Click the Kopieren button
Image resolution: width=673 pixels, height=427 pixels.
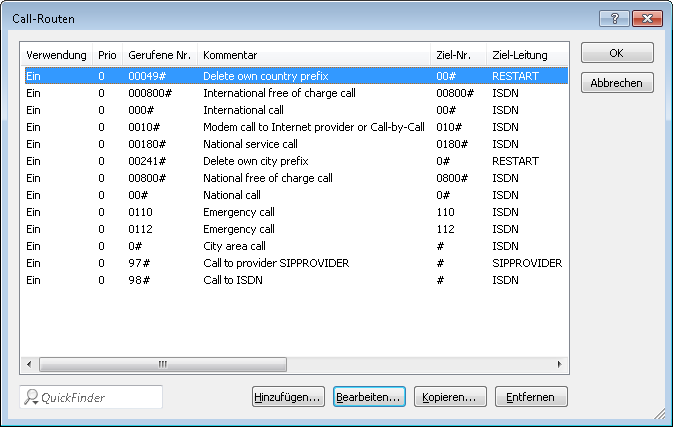[450, 397]
